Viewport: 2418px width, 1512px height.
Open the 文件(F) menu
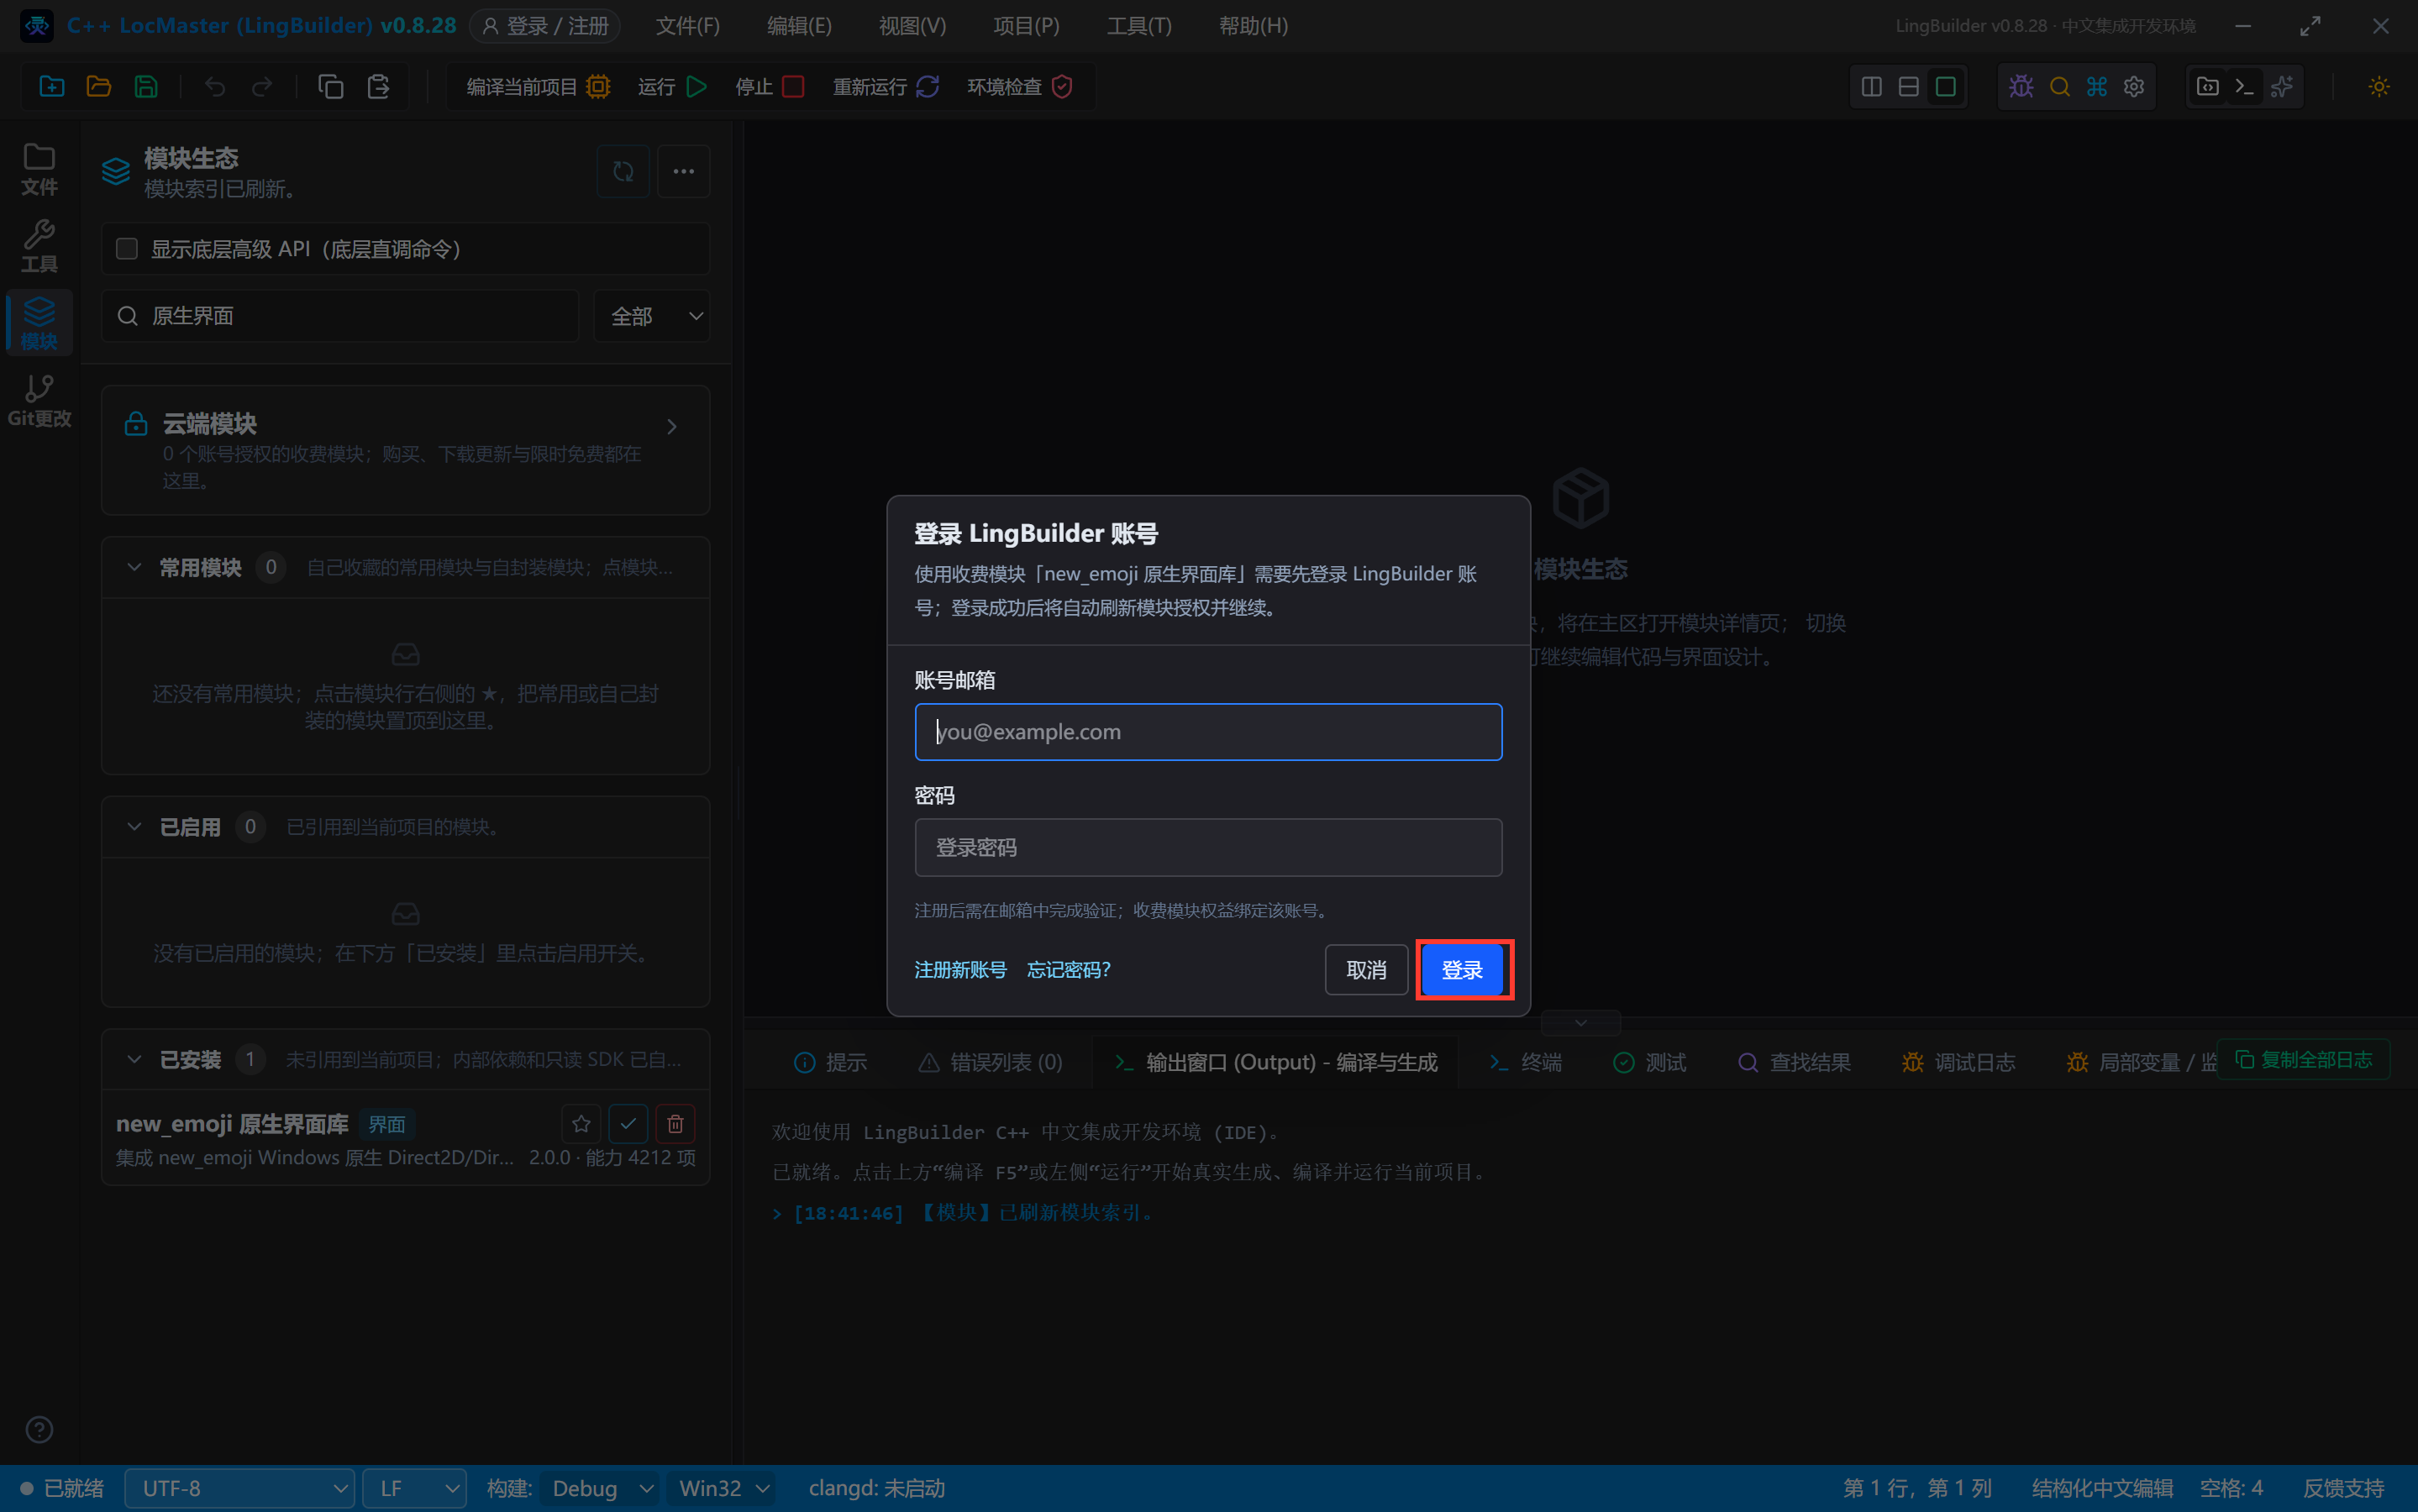[x=687, y=26]
